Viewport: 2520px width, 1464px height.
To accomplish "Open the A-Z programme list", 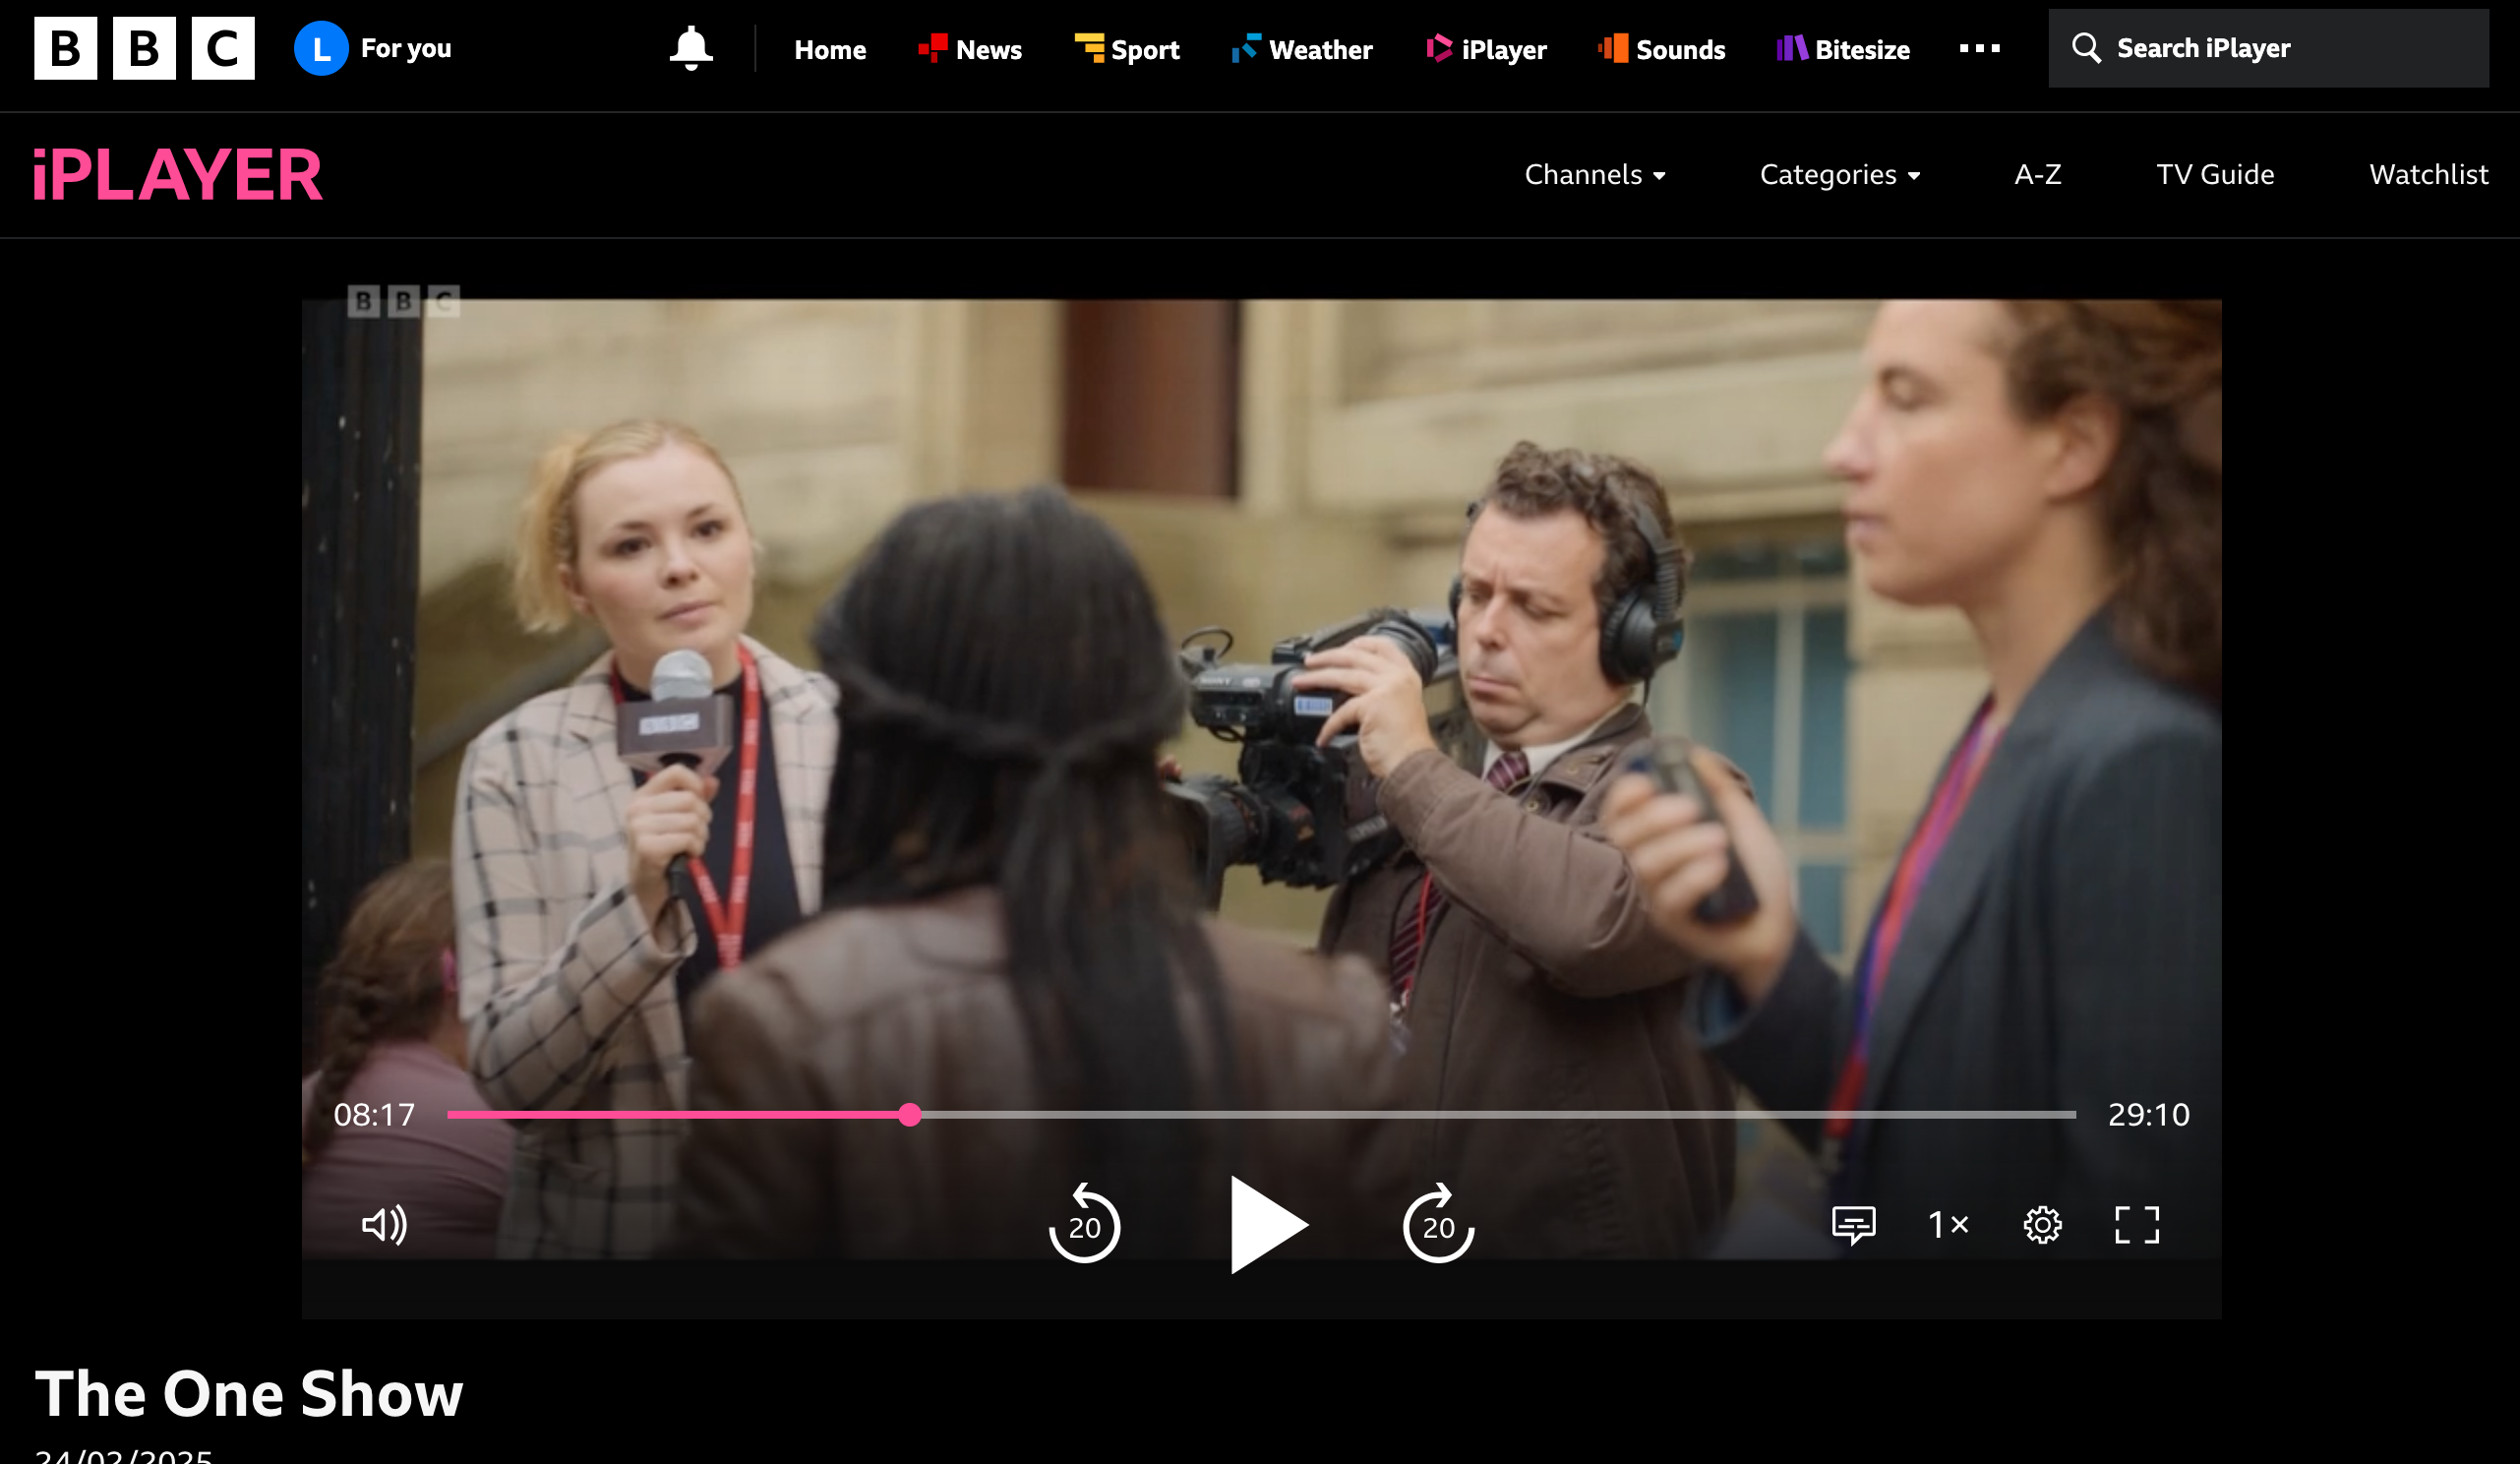I will pos(2038,175).
